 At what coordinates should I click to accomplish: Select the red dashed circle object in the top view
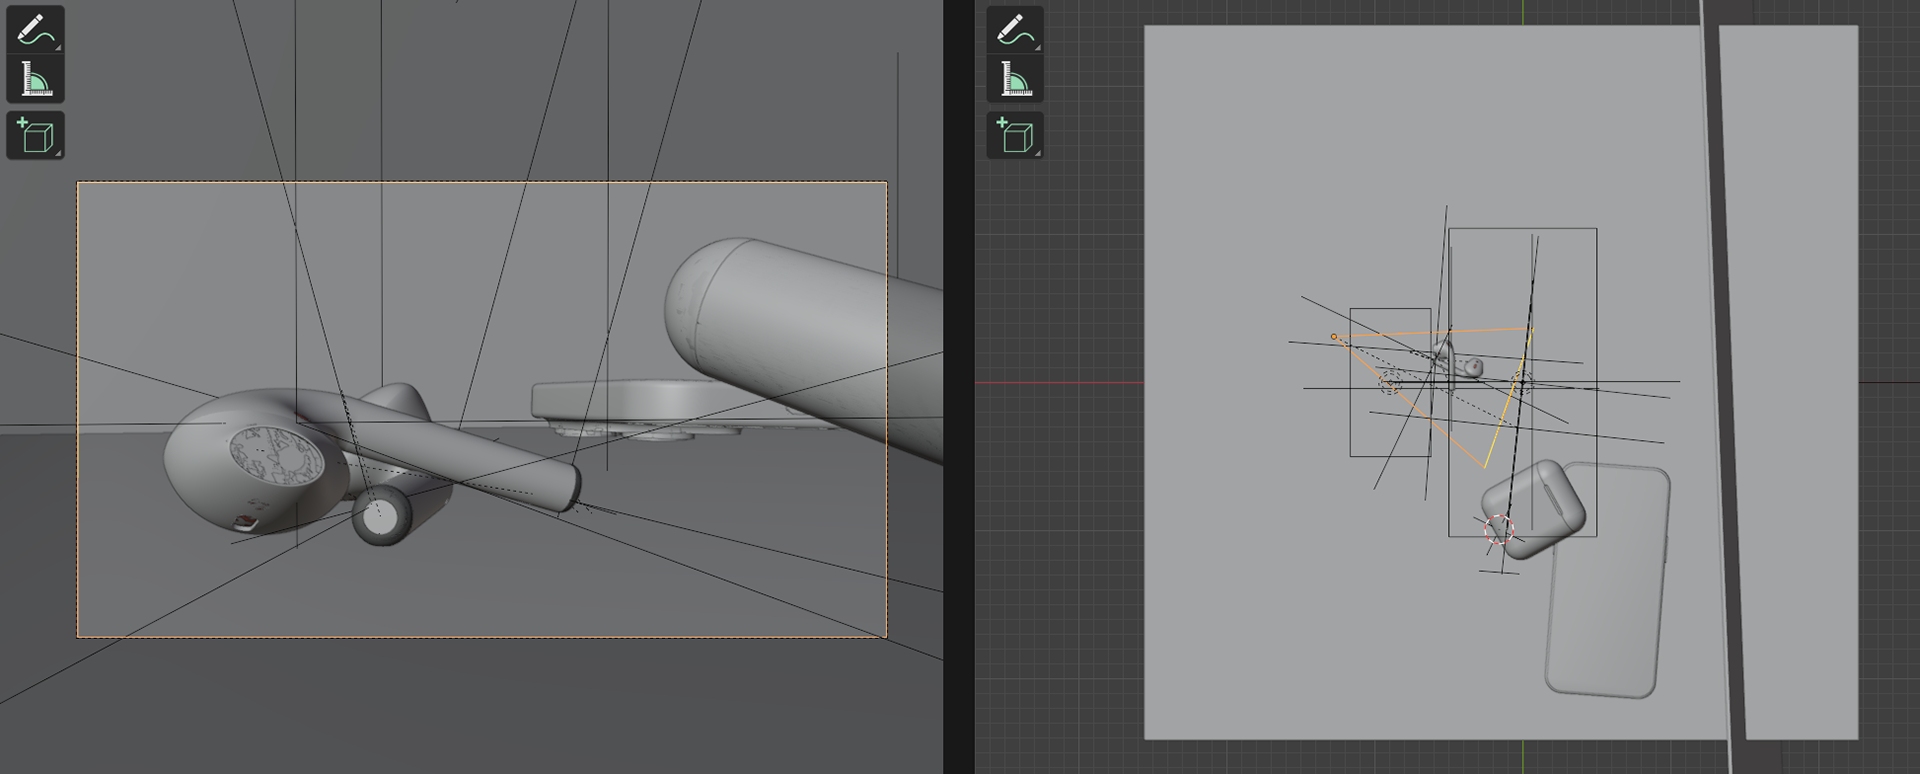pos(1498,528)
